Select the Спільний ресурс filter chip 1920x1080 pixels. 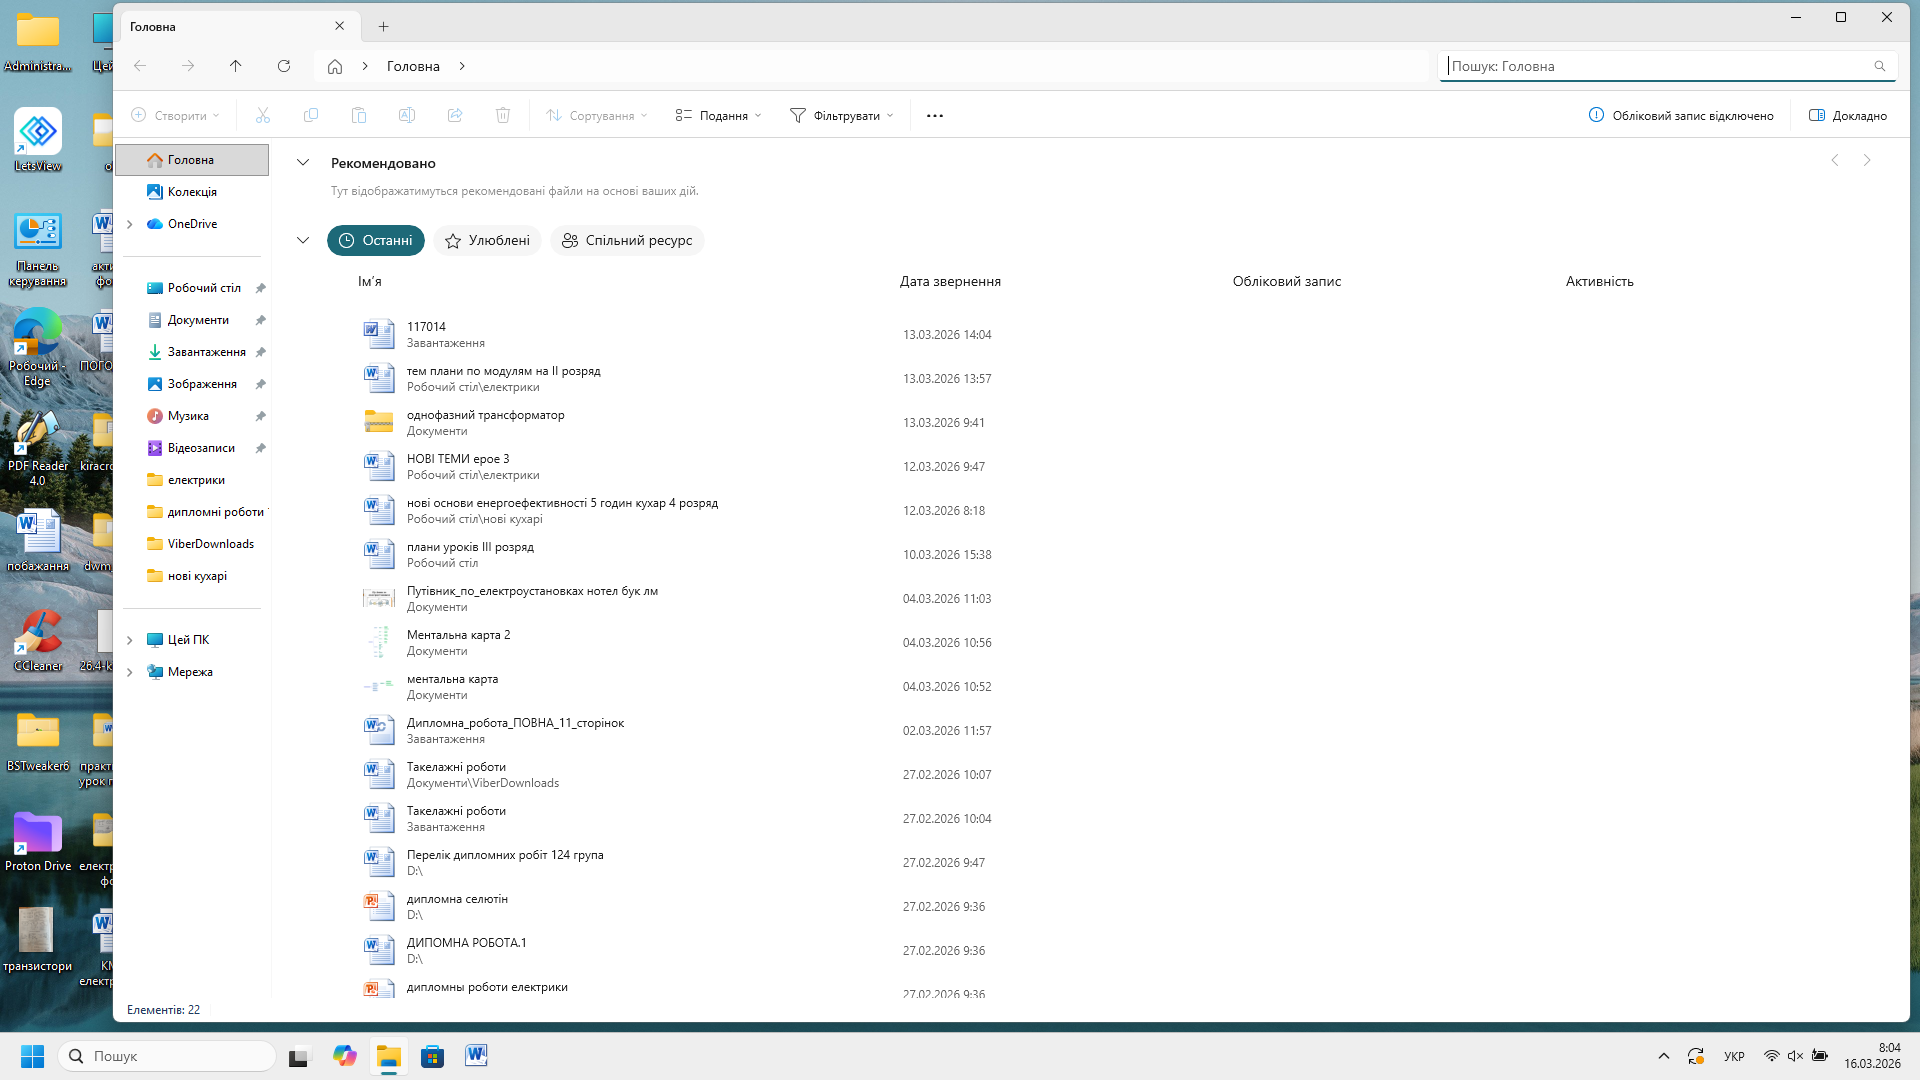[627, 241]
